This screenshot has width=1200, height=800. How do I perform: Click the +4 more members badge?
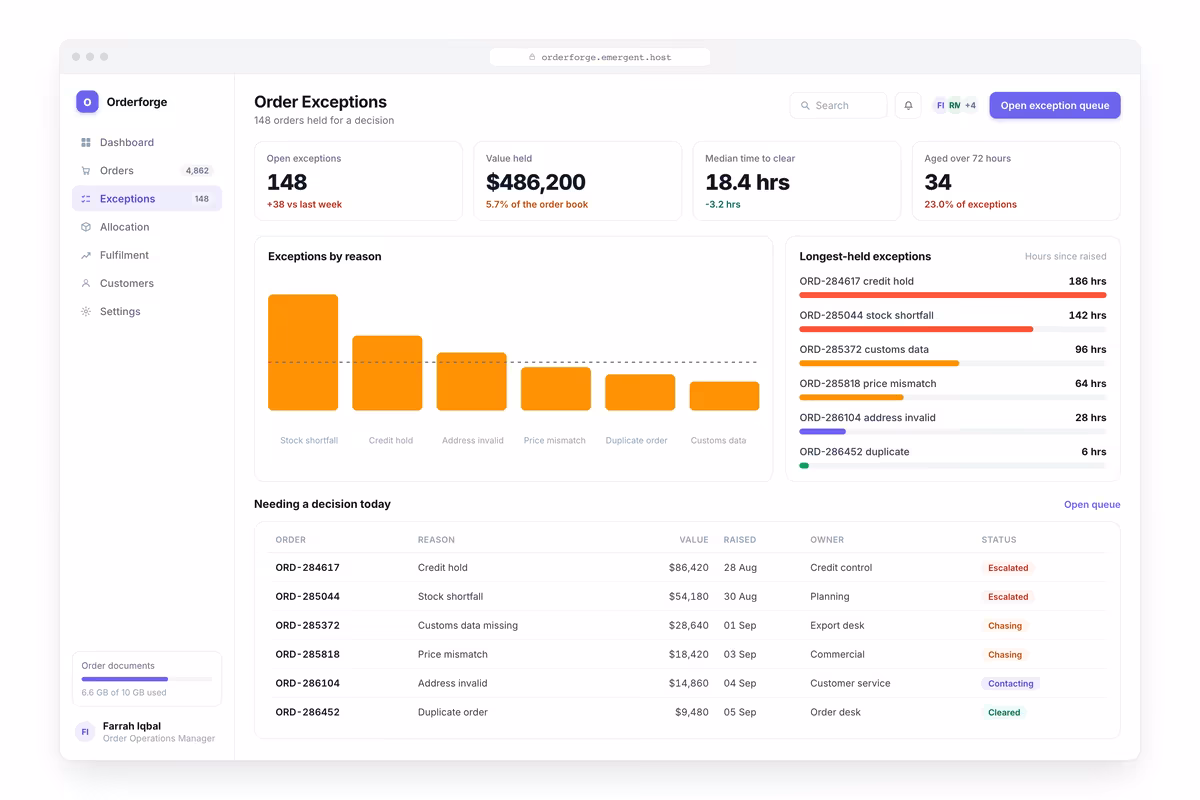(x=970, y=106)
